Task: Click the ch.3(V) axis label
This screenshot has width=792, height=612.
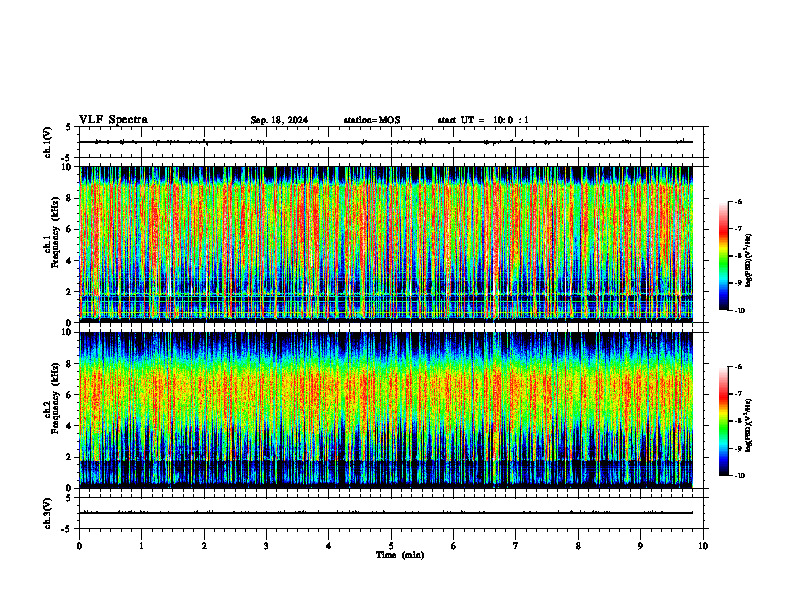Action: tap(47, 513)
